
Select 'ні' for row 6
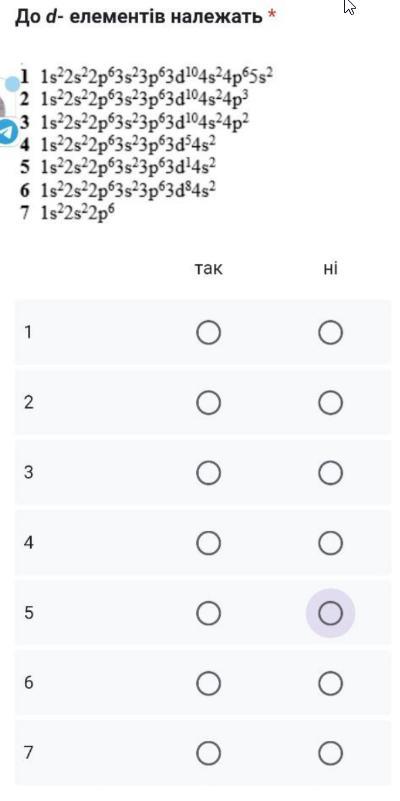(331, 683)
